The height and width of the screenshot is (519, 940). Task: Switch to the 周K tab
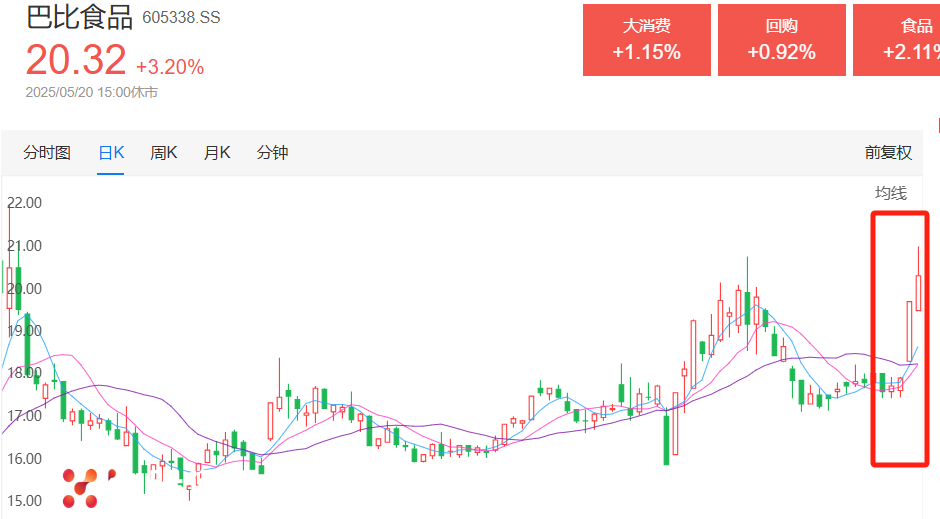point(163,152)
